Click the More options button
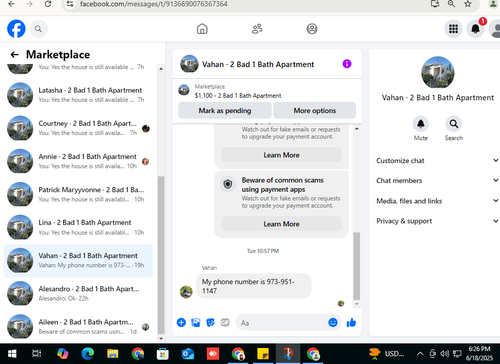The height and width of the screenshot is (364, 500). coord(315,110)
